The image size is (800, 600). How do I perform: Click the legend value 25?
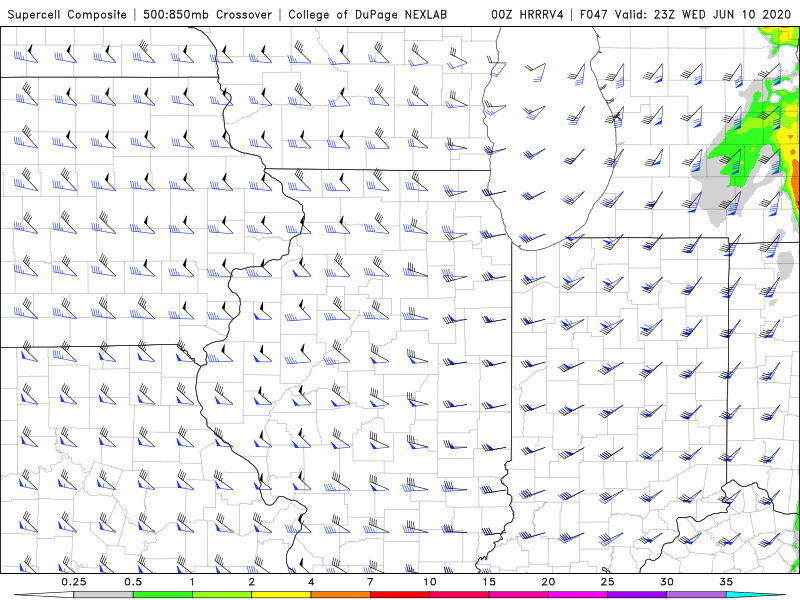tap(608, 582)
